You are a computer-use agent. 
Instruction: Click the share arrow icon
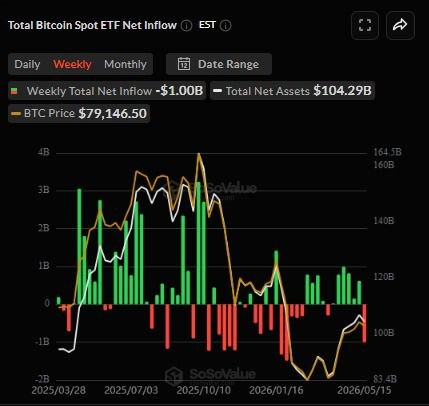coord(400,25)
